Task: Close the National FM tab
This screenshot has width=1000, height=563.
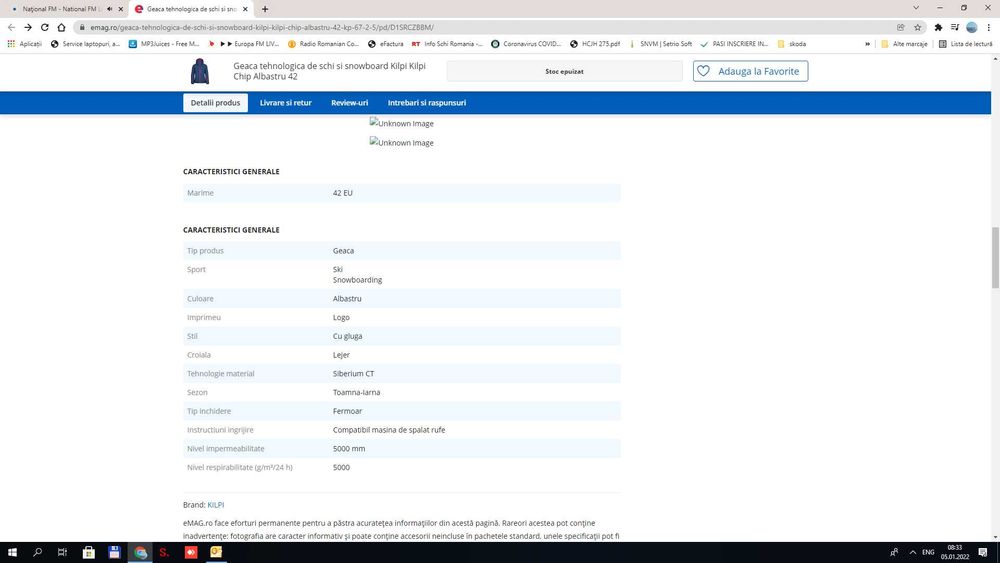Action: tap(121, 9)
